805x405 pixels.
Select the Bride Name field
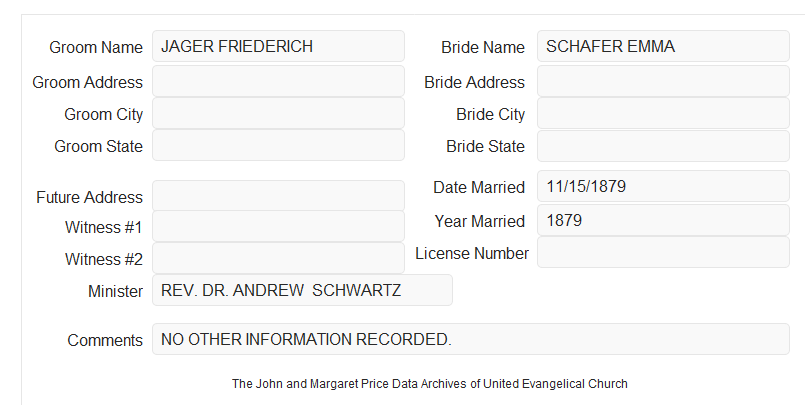pyautogui.click(x=663, y=46)
